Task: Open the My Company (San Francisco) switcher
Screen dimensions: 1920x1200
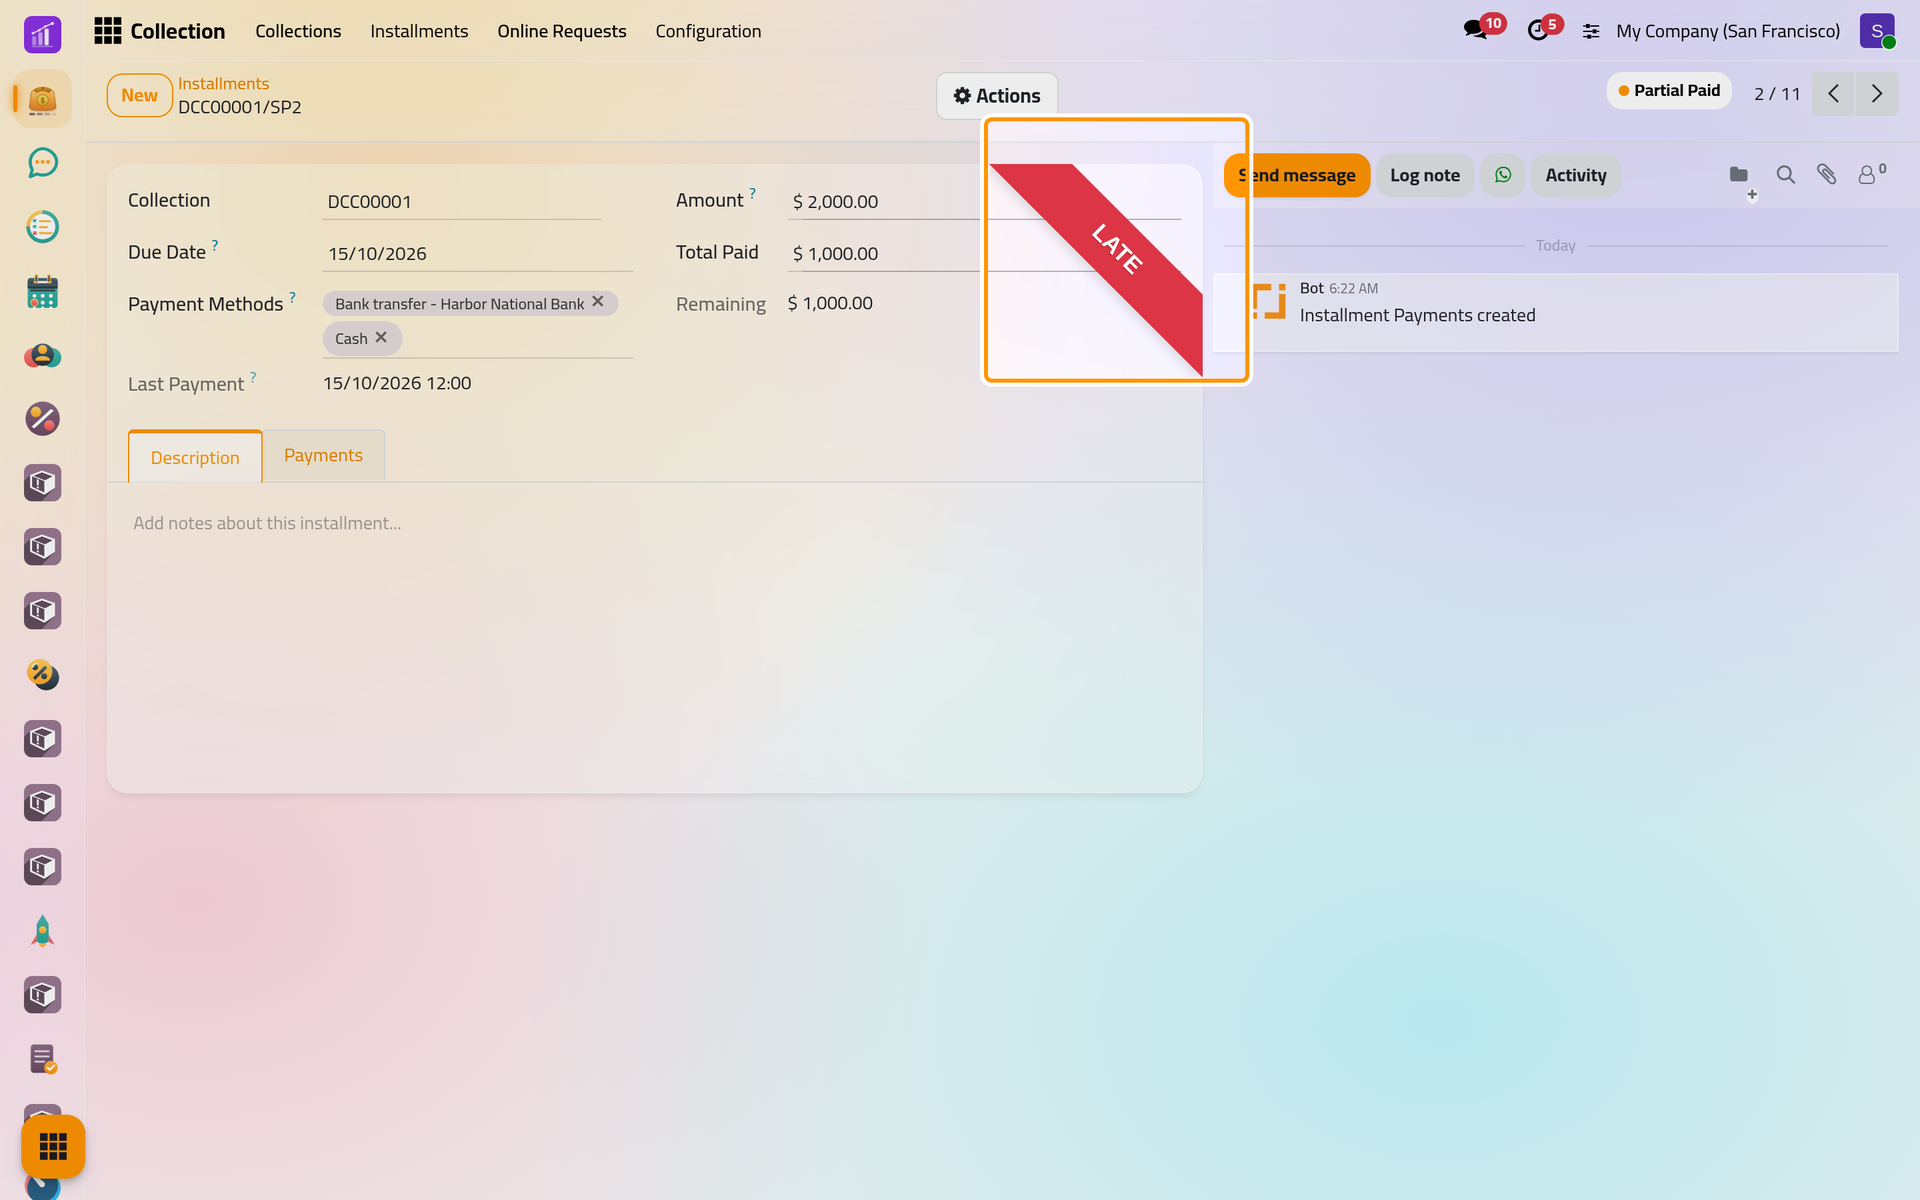Action: pyautogui.click(x=1728, y=31)
